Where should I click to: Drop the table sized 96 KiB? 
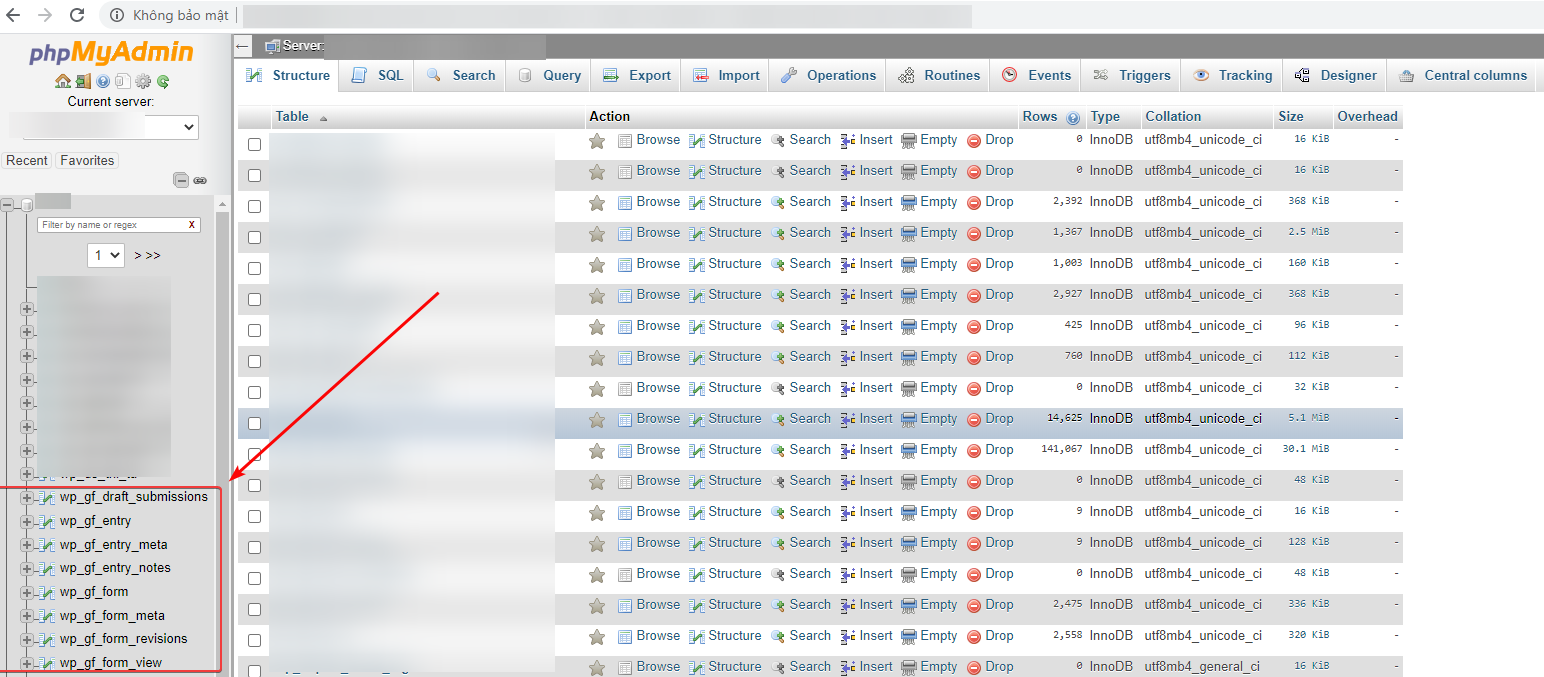990,326
